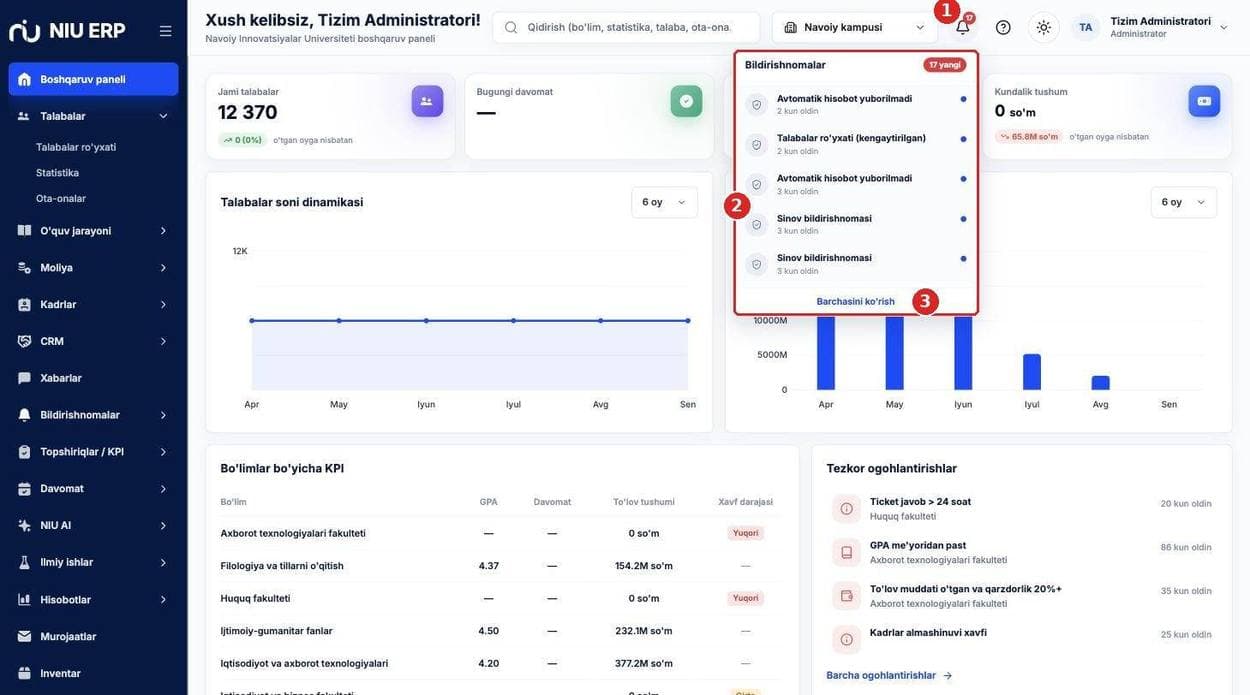Toggle the light/dark theme sun icon

click(1044, 27)
